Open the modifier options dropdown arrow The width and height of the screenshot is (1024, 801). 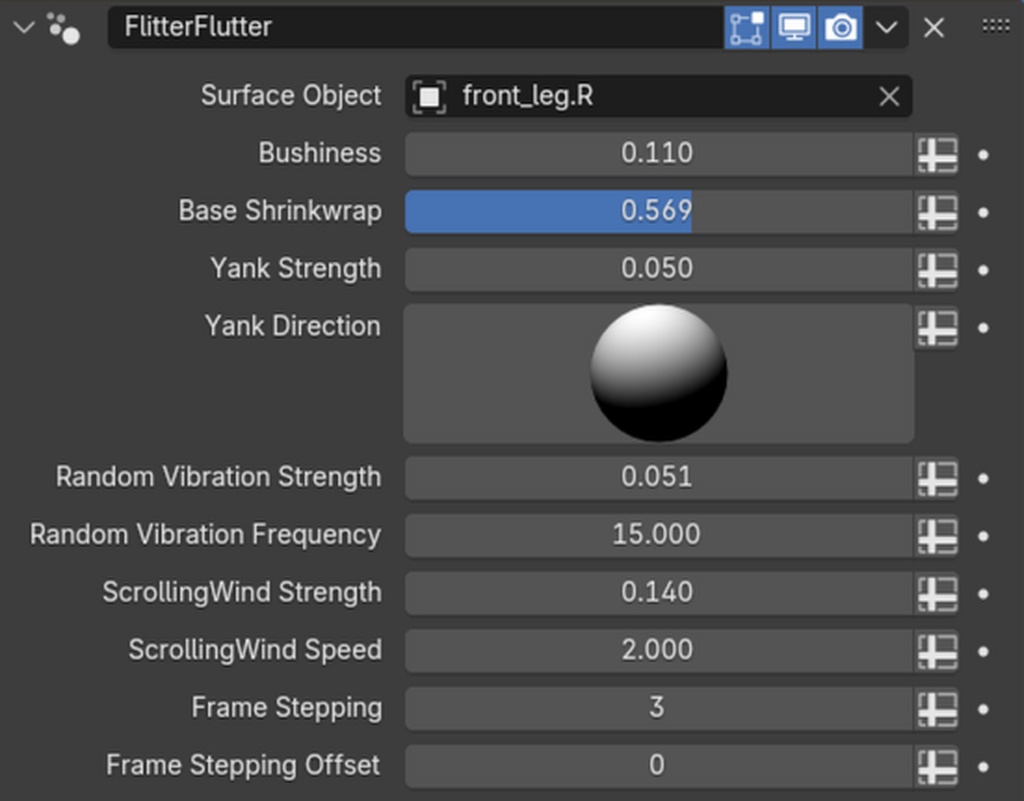tap(886, 27)
